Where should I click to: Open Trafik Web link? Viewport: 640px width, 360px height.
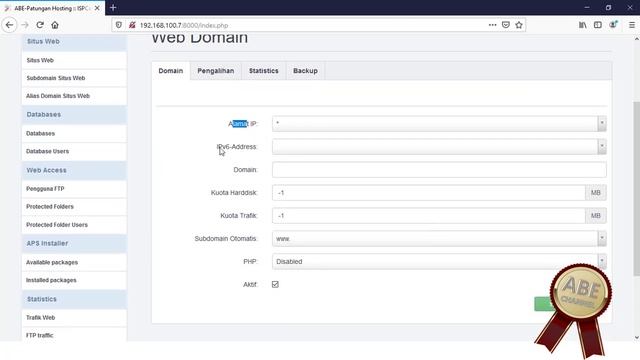(74, 318)
